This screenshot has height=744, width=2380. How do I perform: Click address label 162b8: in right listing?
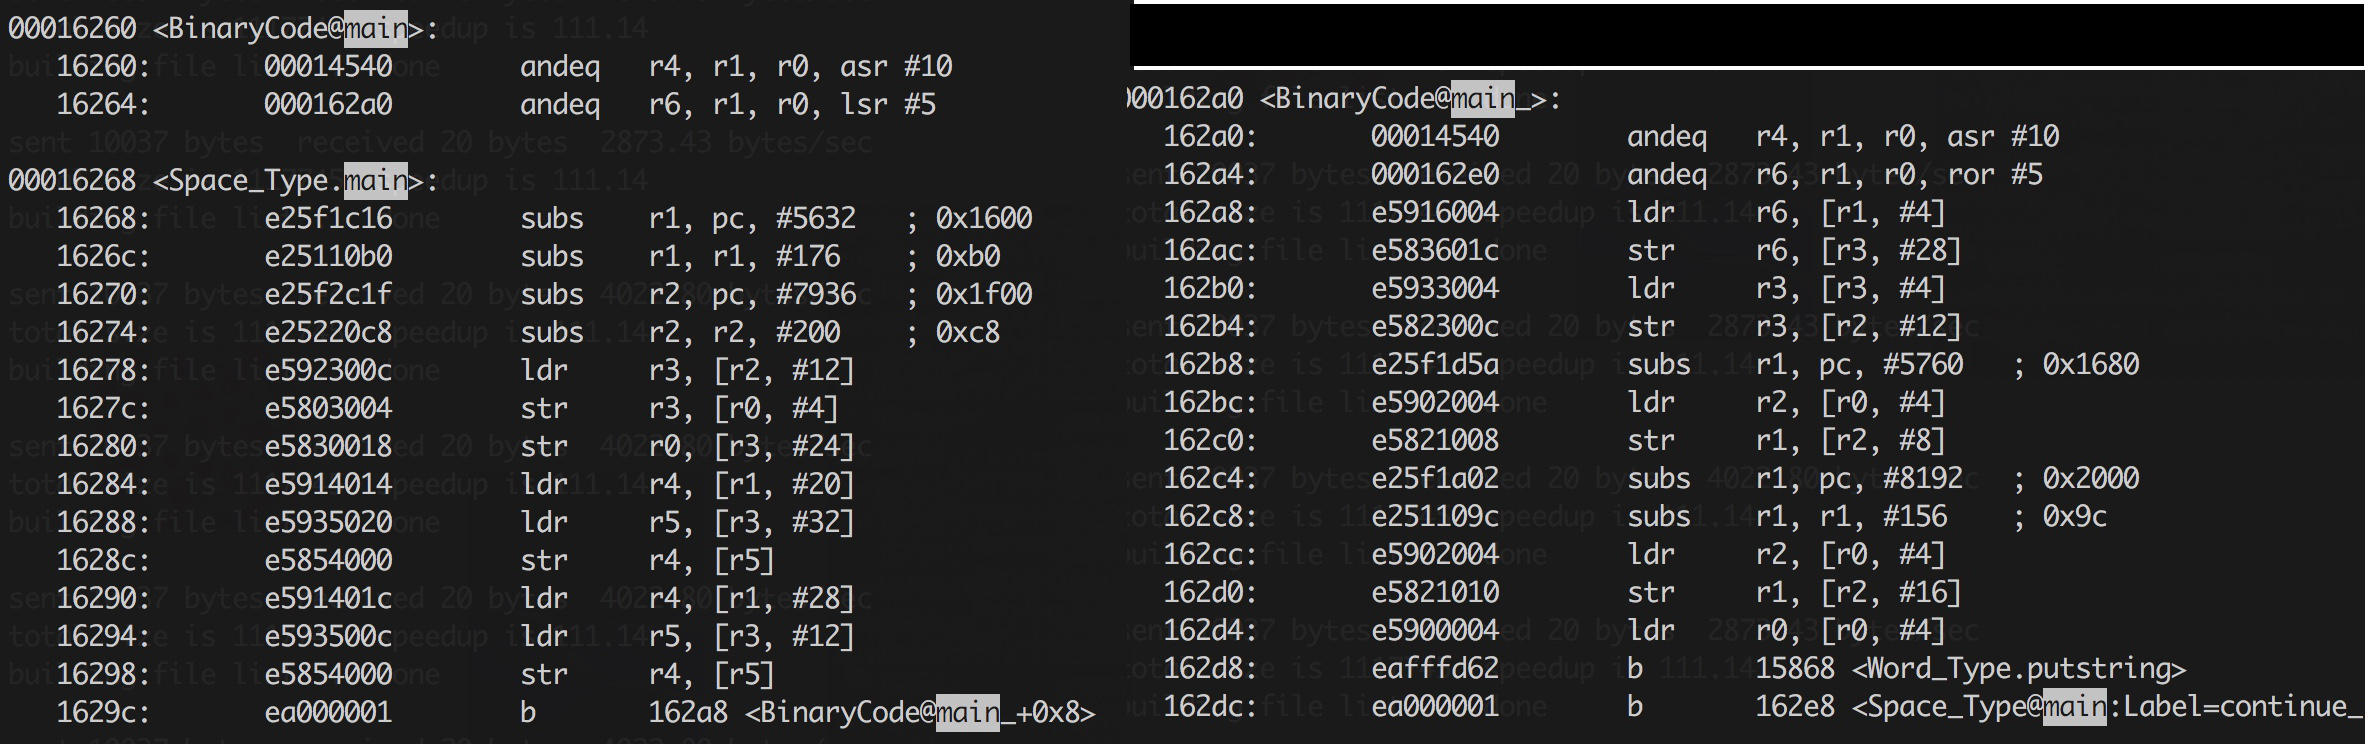pos(1210,364)
